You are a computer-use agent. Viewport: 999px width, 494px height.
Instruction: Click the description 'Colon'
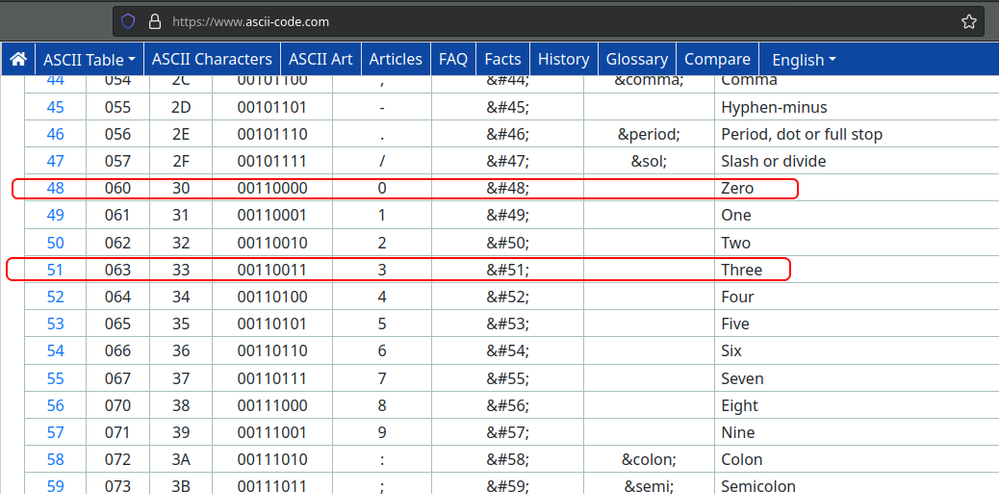[x=742, y=460]
